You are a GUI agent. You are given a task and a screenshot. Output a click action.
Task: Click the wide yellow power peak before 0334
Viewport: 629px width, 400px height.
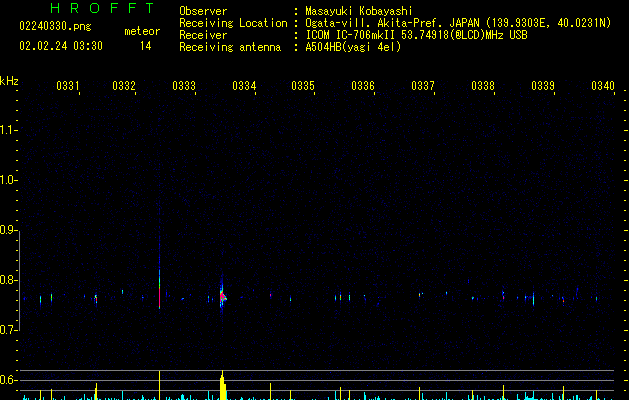(223, 386)
